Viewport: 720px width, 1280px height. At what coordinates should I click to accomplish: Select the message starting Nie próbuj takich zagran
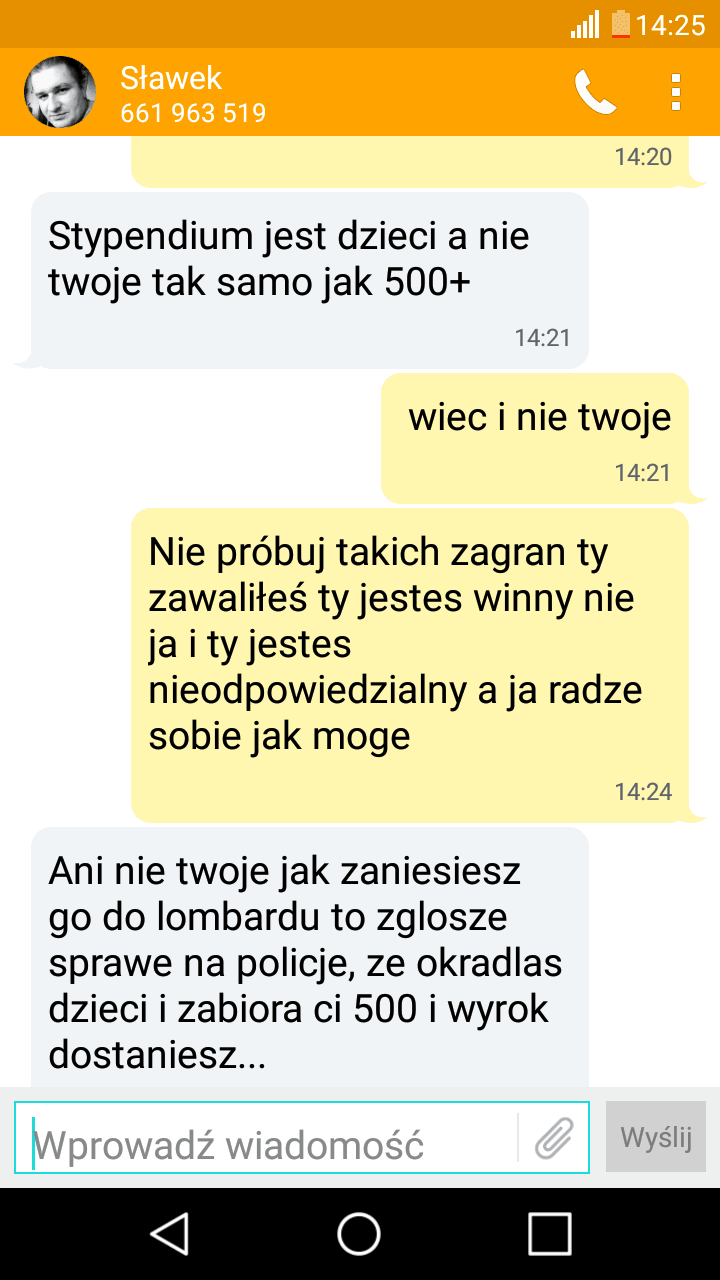pos(411,665)
